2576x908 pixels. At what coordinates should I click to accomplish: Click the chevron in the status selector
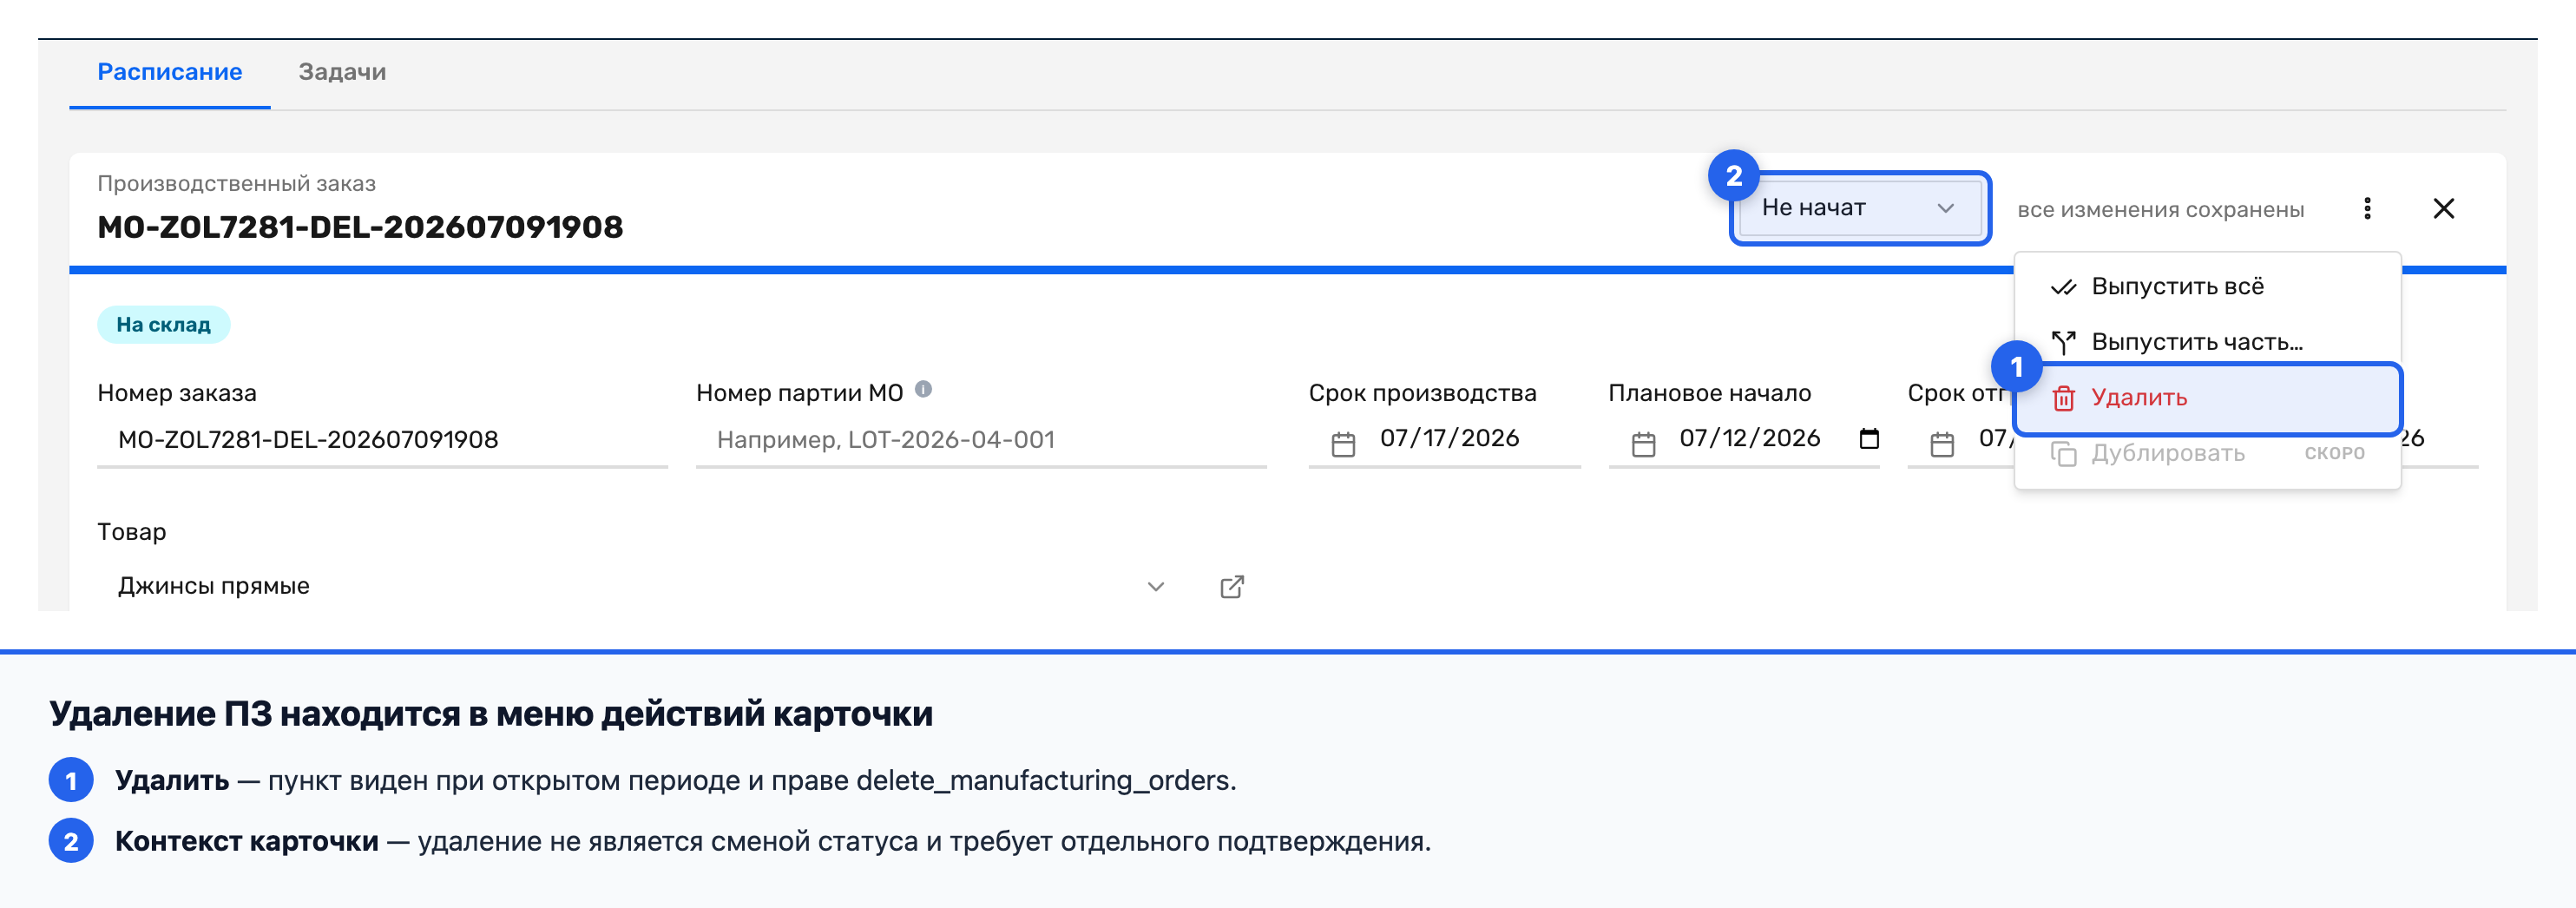click(x=1945, y=208)
